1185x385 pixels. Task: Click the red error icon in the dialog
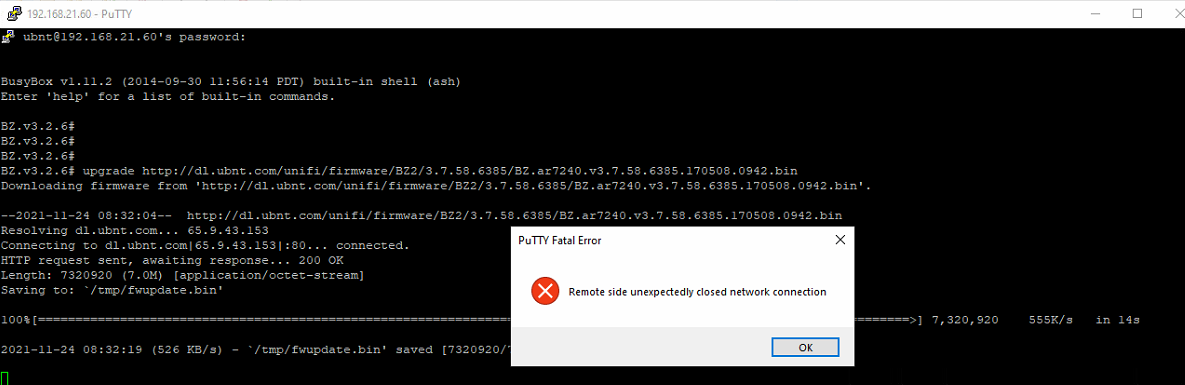(545, 291)
